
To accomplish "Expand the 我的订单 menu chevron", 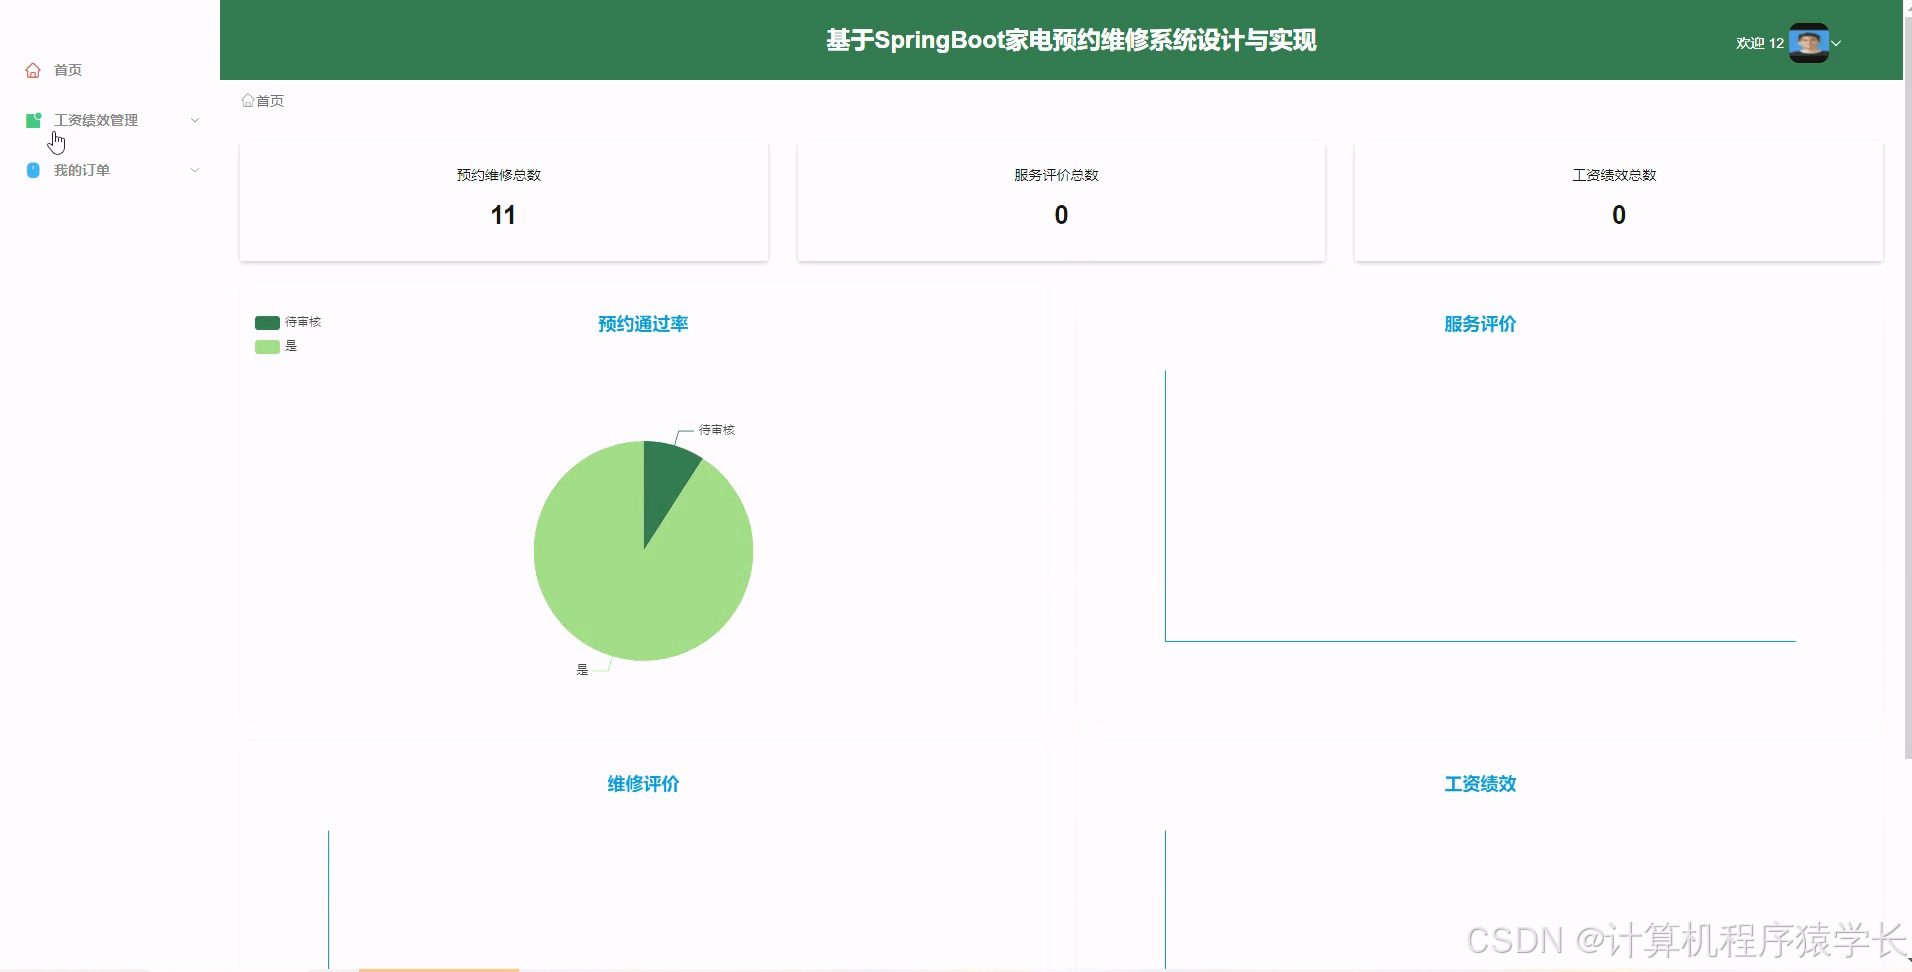I will pos(196,170).
